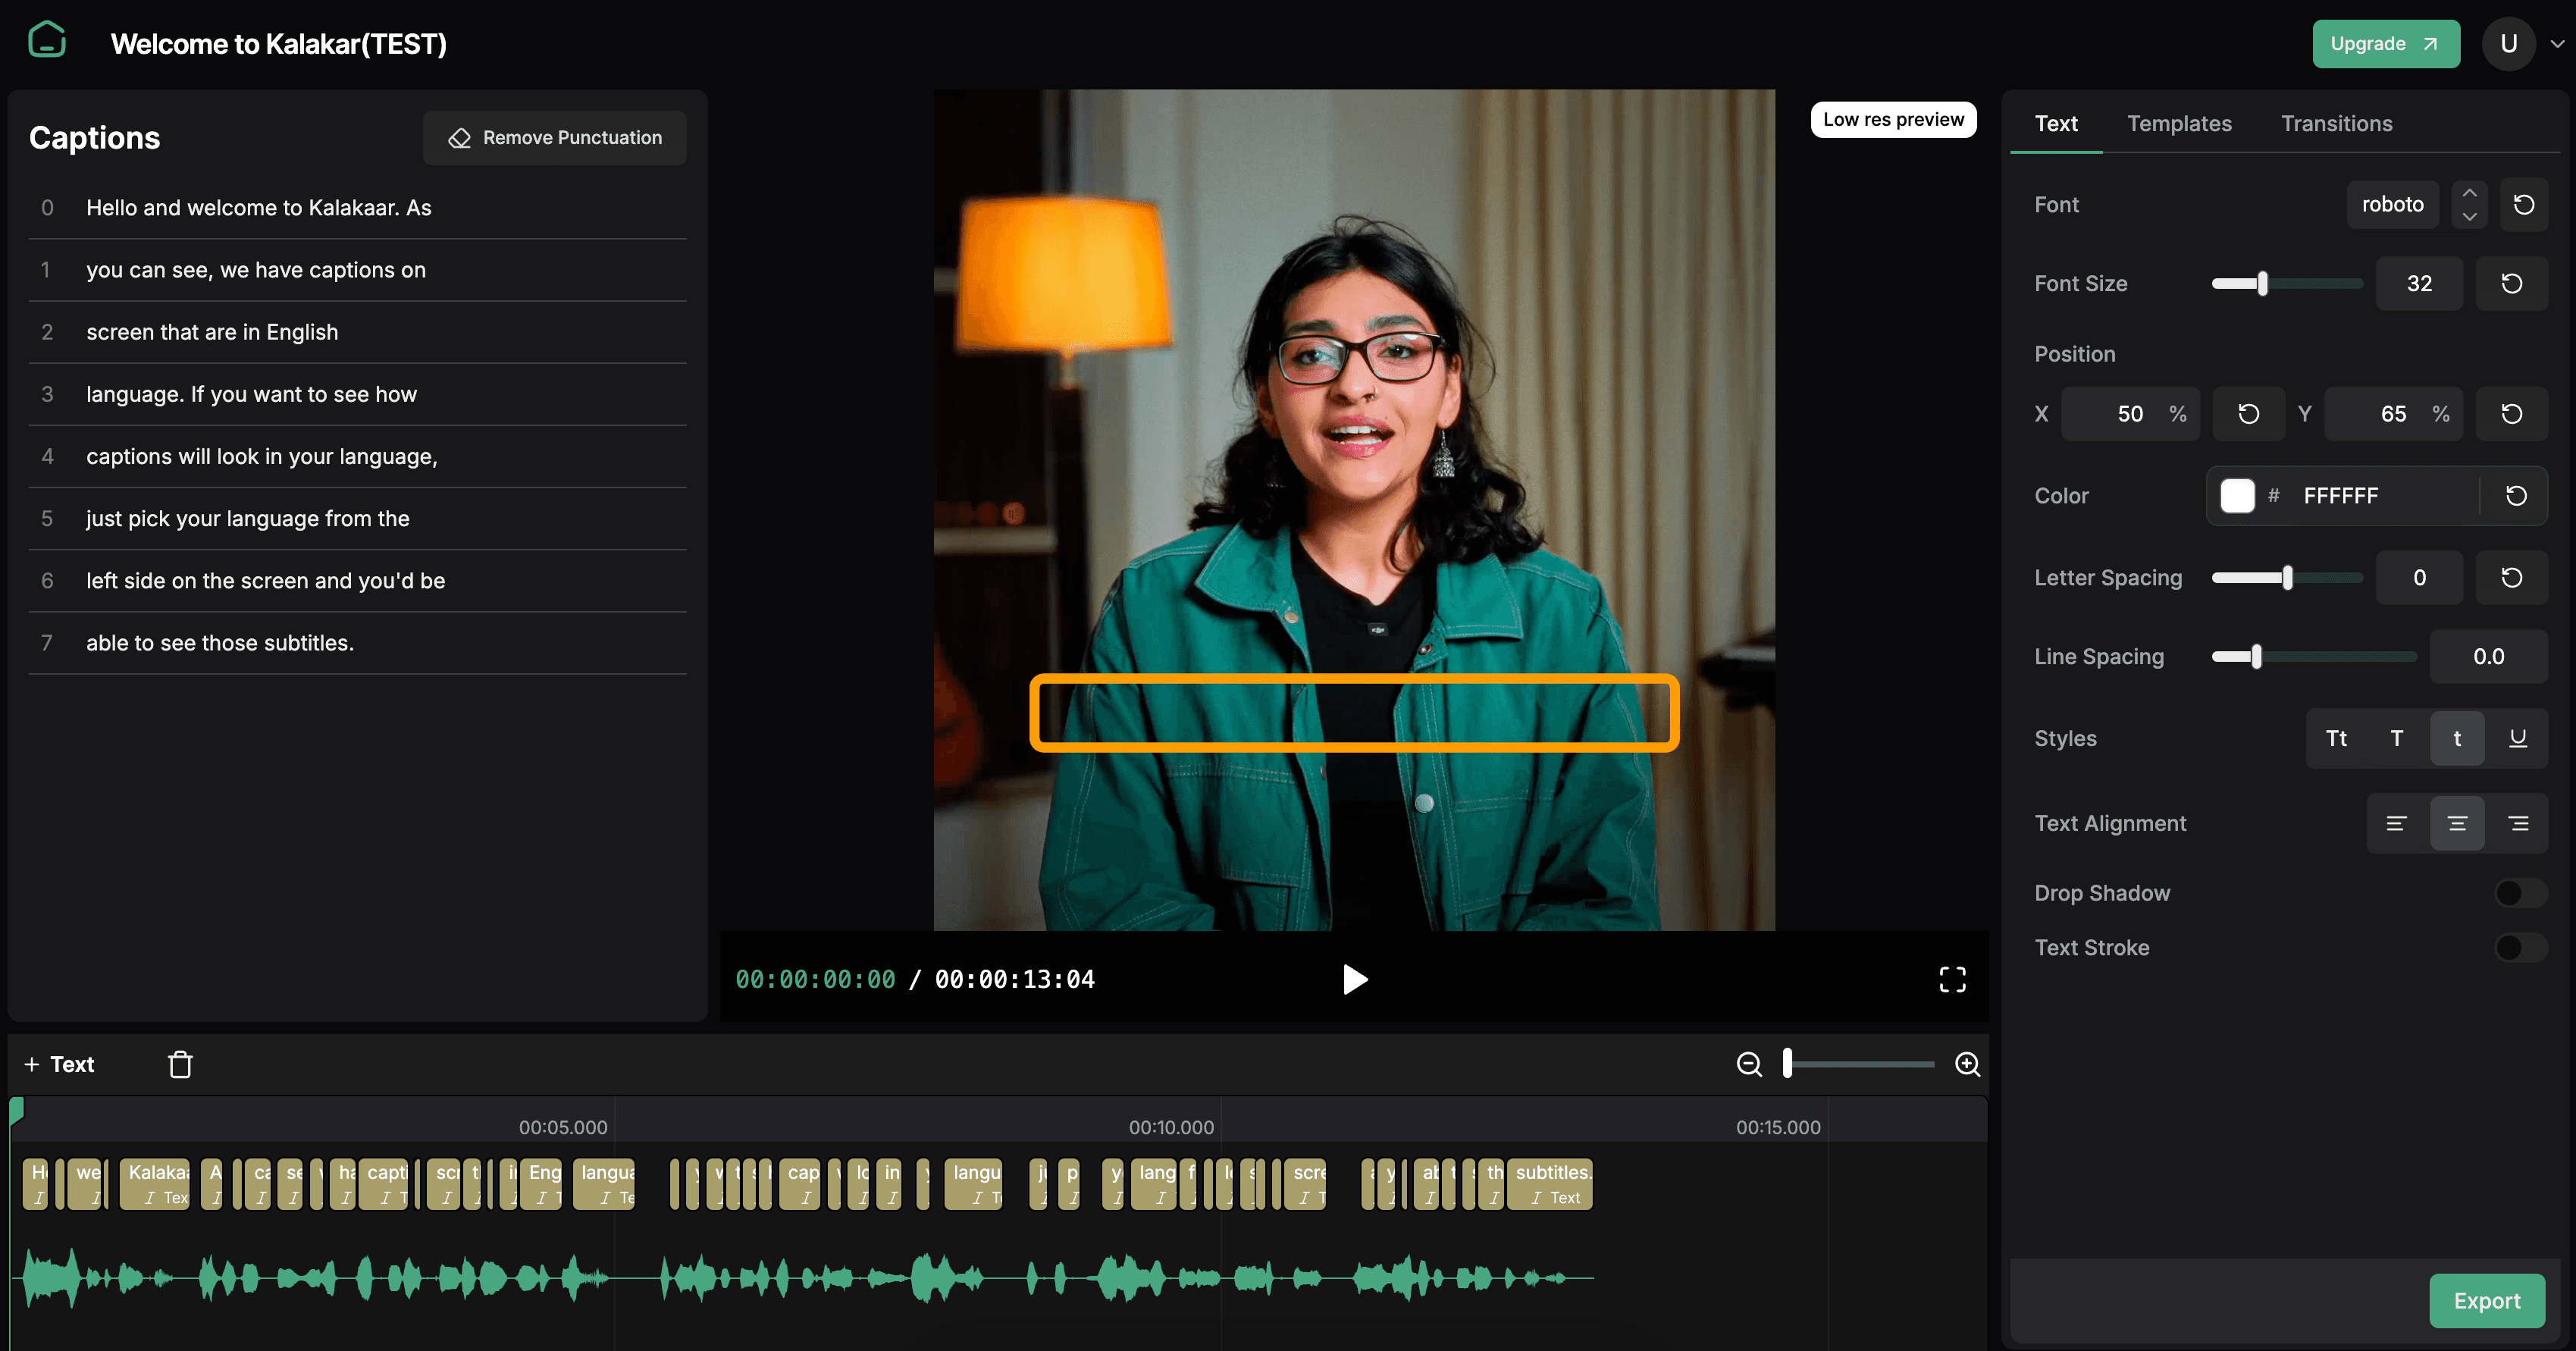2576x1351 pixels.
Task: Zoom out the timeline with magnifier minus
Action: click(1749, 1064)
